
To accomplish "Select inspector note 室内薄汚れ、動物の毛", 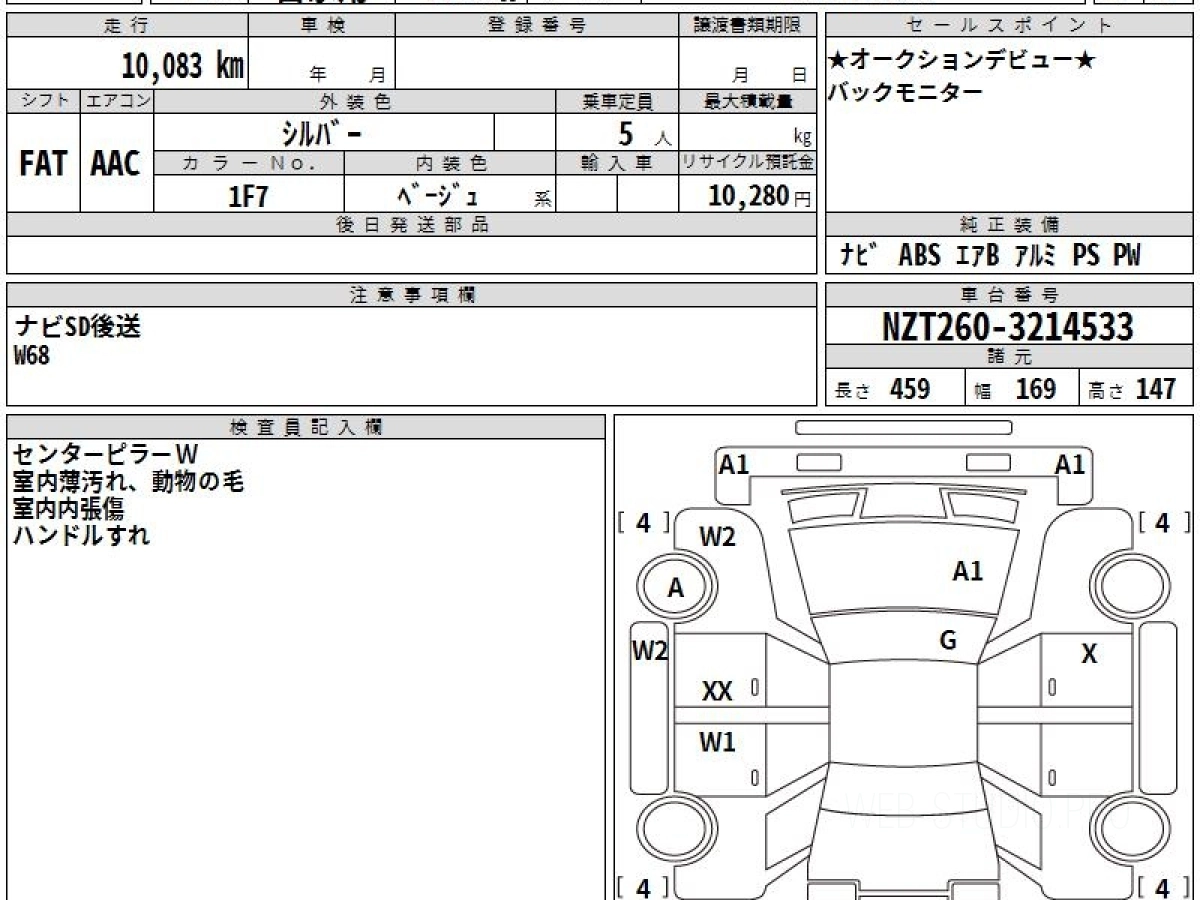I will point(128,482).
